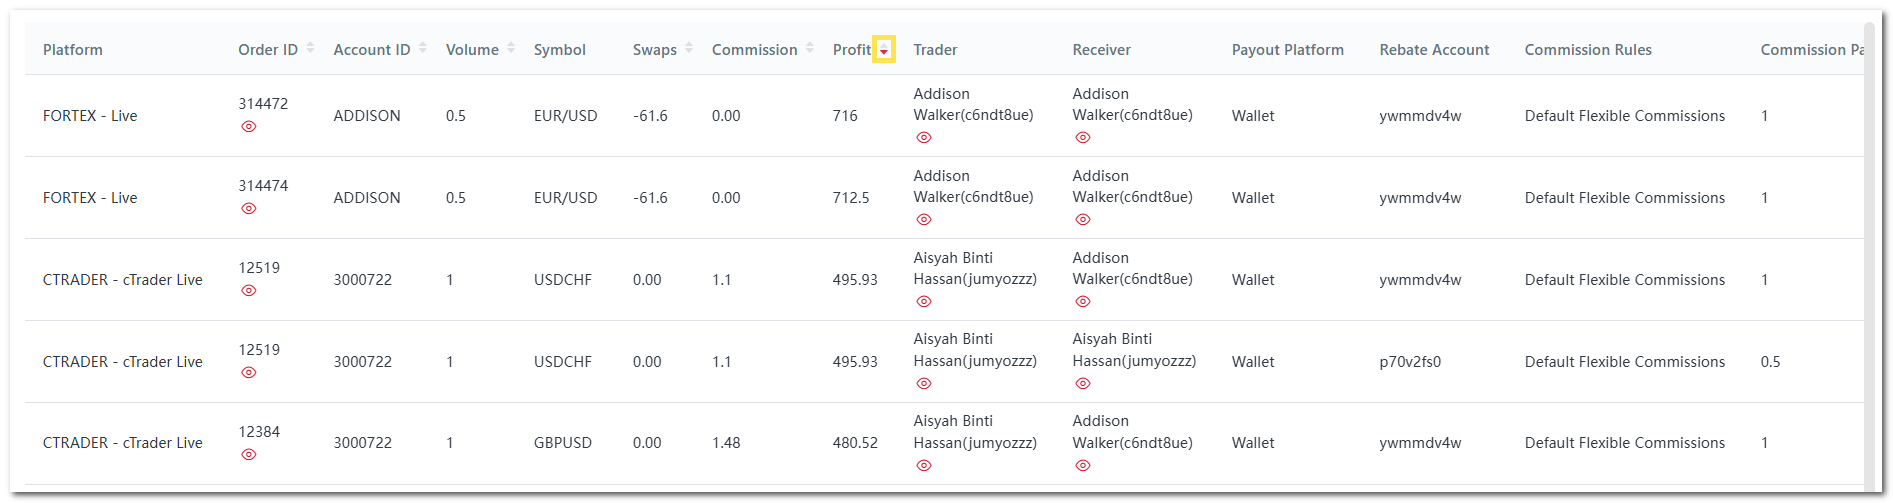Click eye icon under Receiver Aisyah Binti Hassan
1893x503 pixels.
(x=1083, y=384)
